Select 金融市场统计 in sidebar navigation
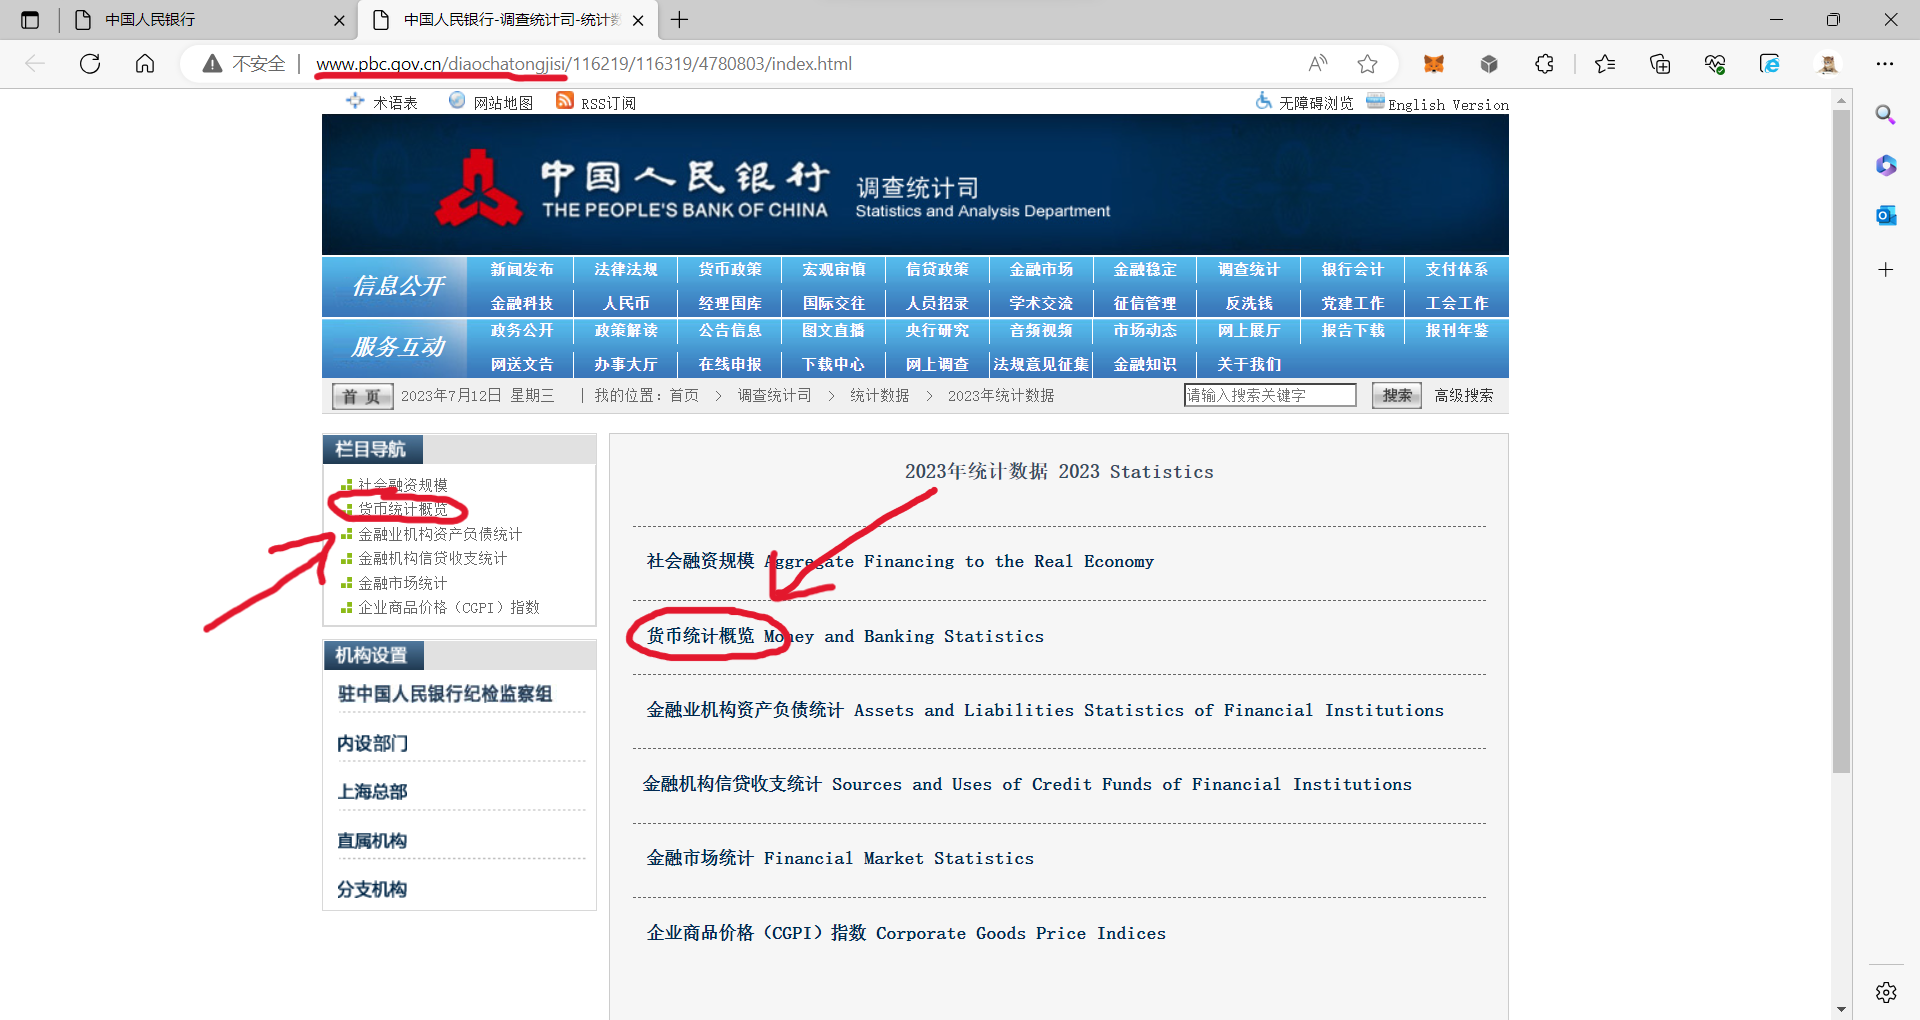 tap(403, 583)
